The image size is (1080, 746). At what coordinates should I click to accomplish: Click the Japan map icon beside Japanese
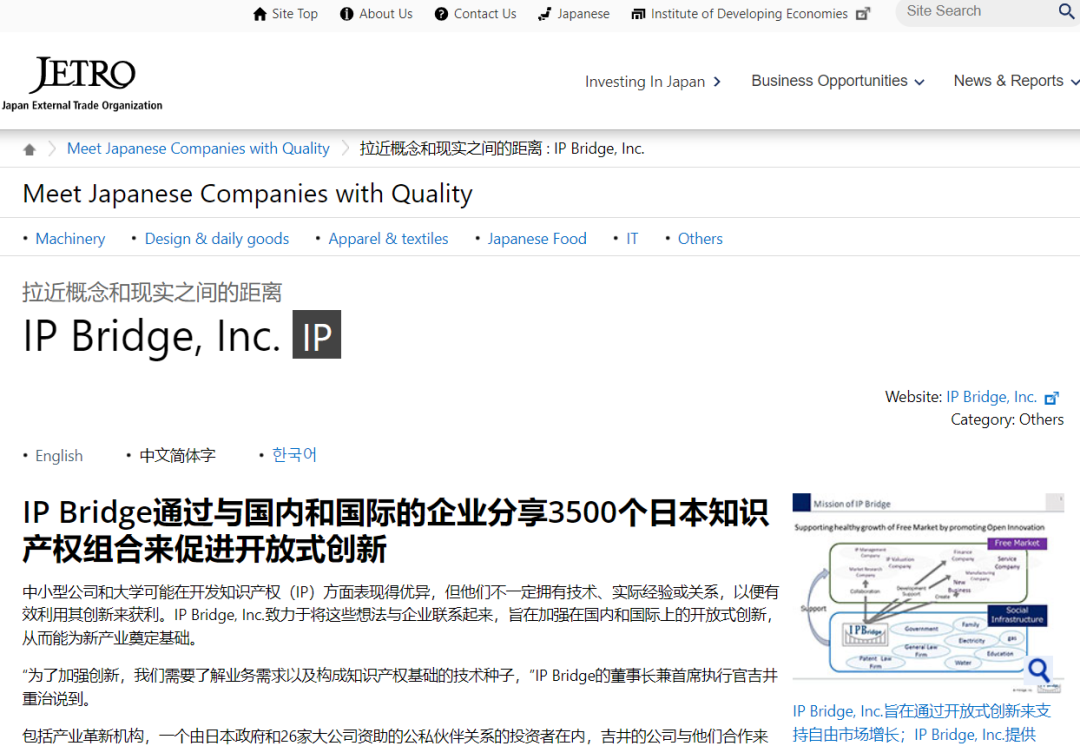pyautogui.click(x=545, y=14)
